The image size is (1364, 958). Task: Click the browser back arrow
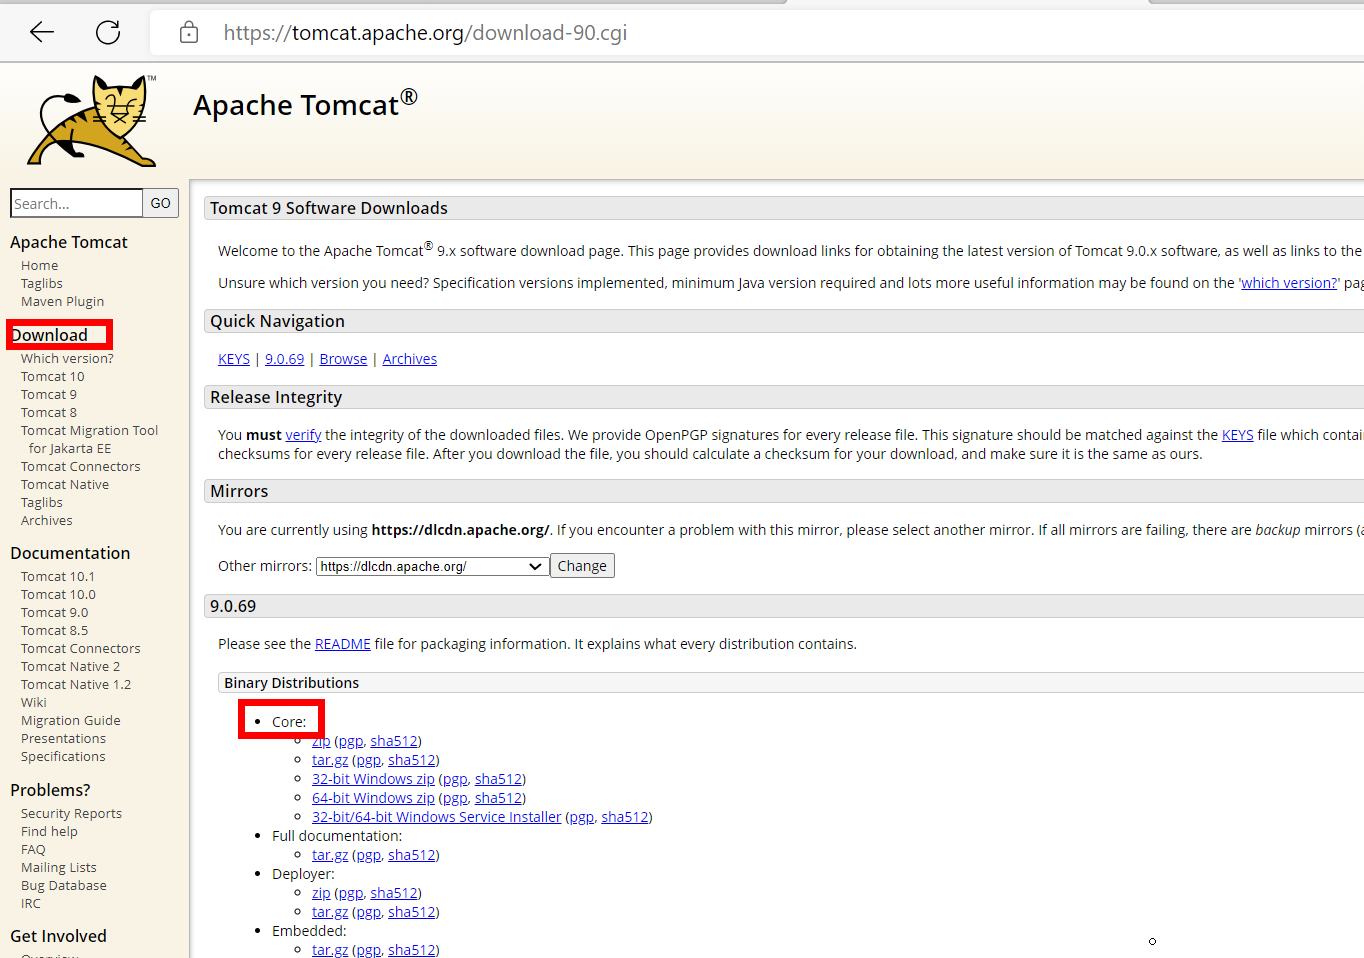[x=42, y=32]
